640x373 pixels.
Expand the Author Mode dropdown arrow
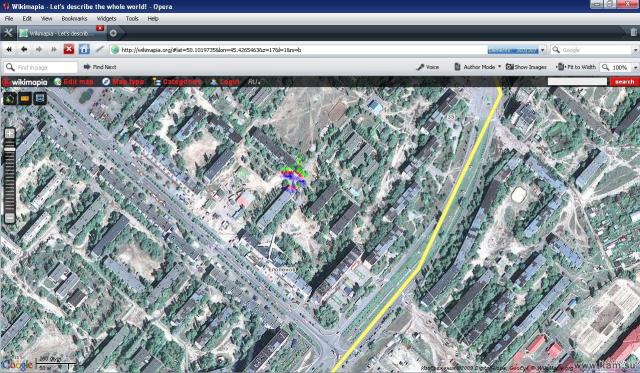point(499,67)
